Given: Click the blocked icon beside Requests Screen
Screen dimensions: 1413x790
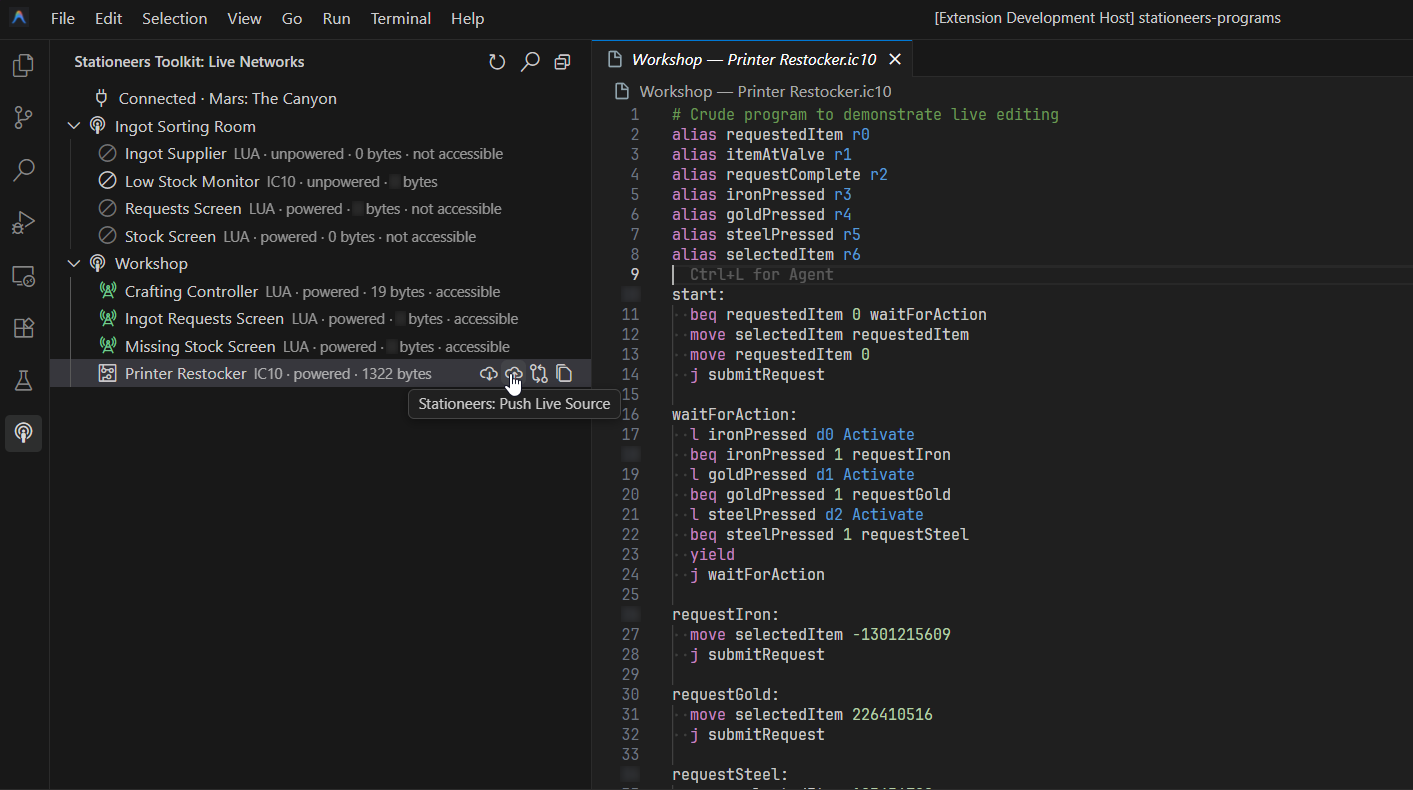Looking at the screenshot, I should coord(107,209).
